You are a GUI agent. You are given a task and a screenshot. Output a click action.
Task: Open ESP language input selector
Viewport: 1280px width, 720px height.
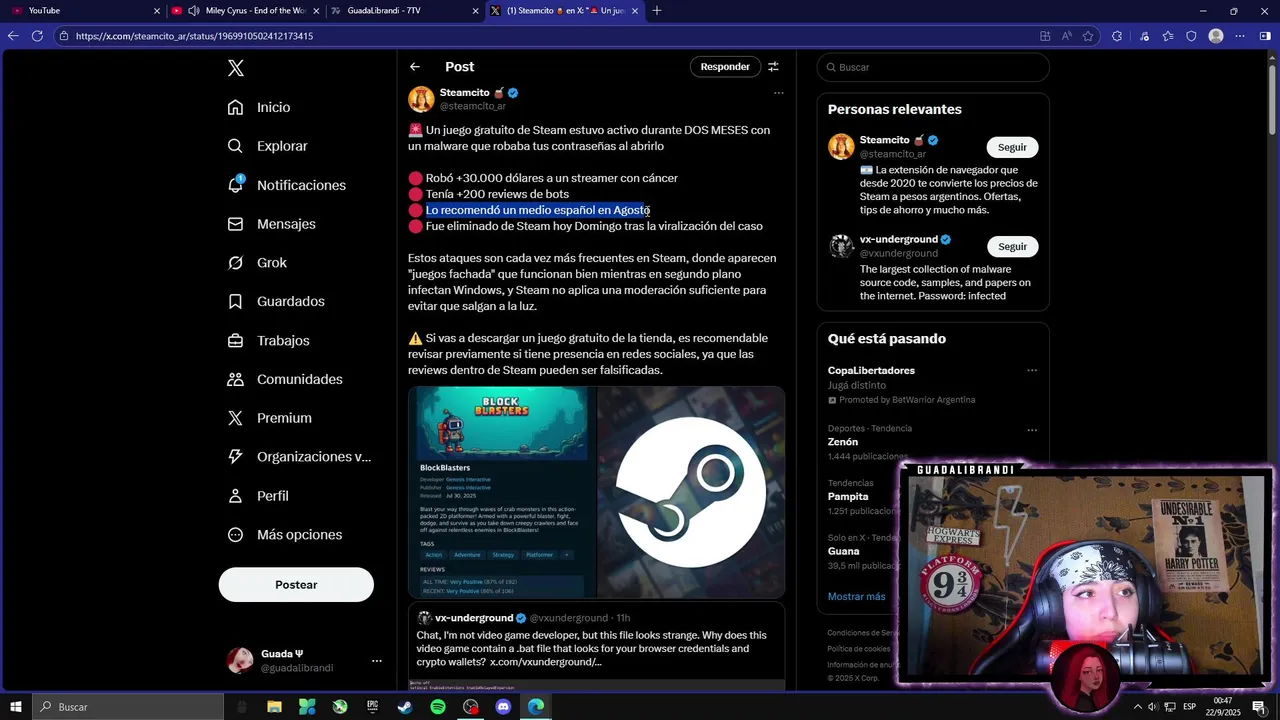(x=1190, y=707)
